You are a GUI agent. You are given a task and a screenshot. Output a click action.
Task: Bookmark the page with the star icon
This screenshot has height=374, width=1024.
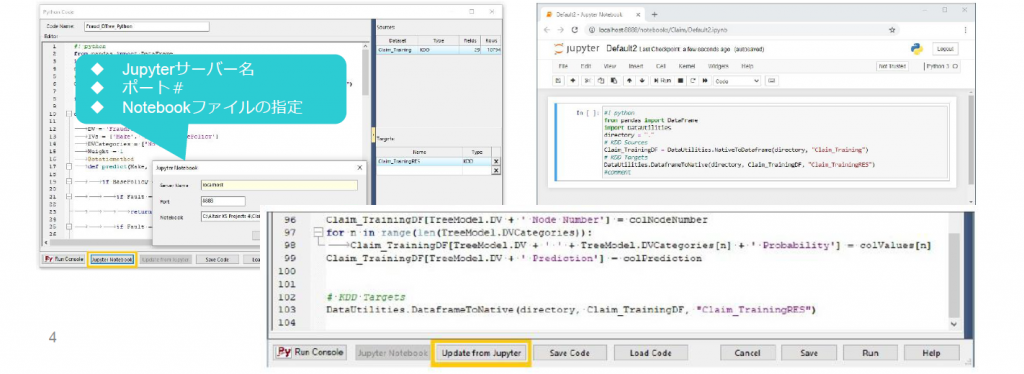pyautogui.click(x=892, y=30)
